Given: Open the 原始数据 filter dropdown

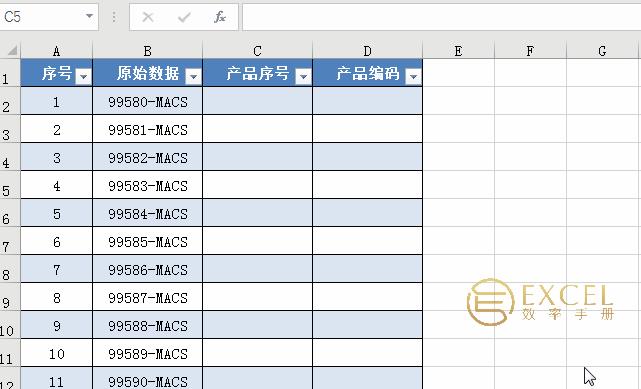Looking at the screenshot, I should pyautogui.click(x=193, y=76).
